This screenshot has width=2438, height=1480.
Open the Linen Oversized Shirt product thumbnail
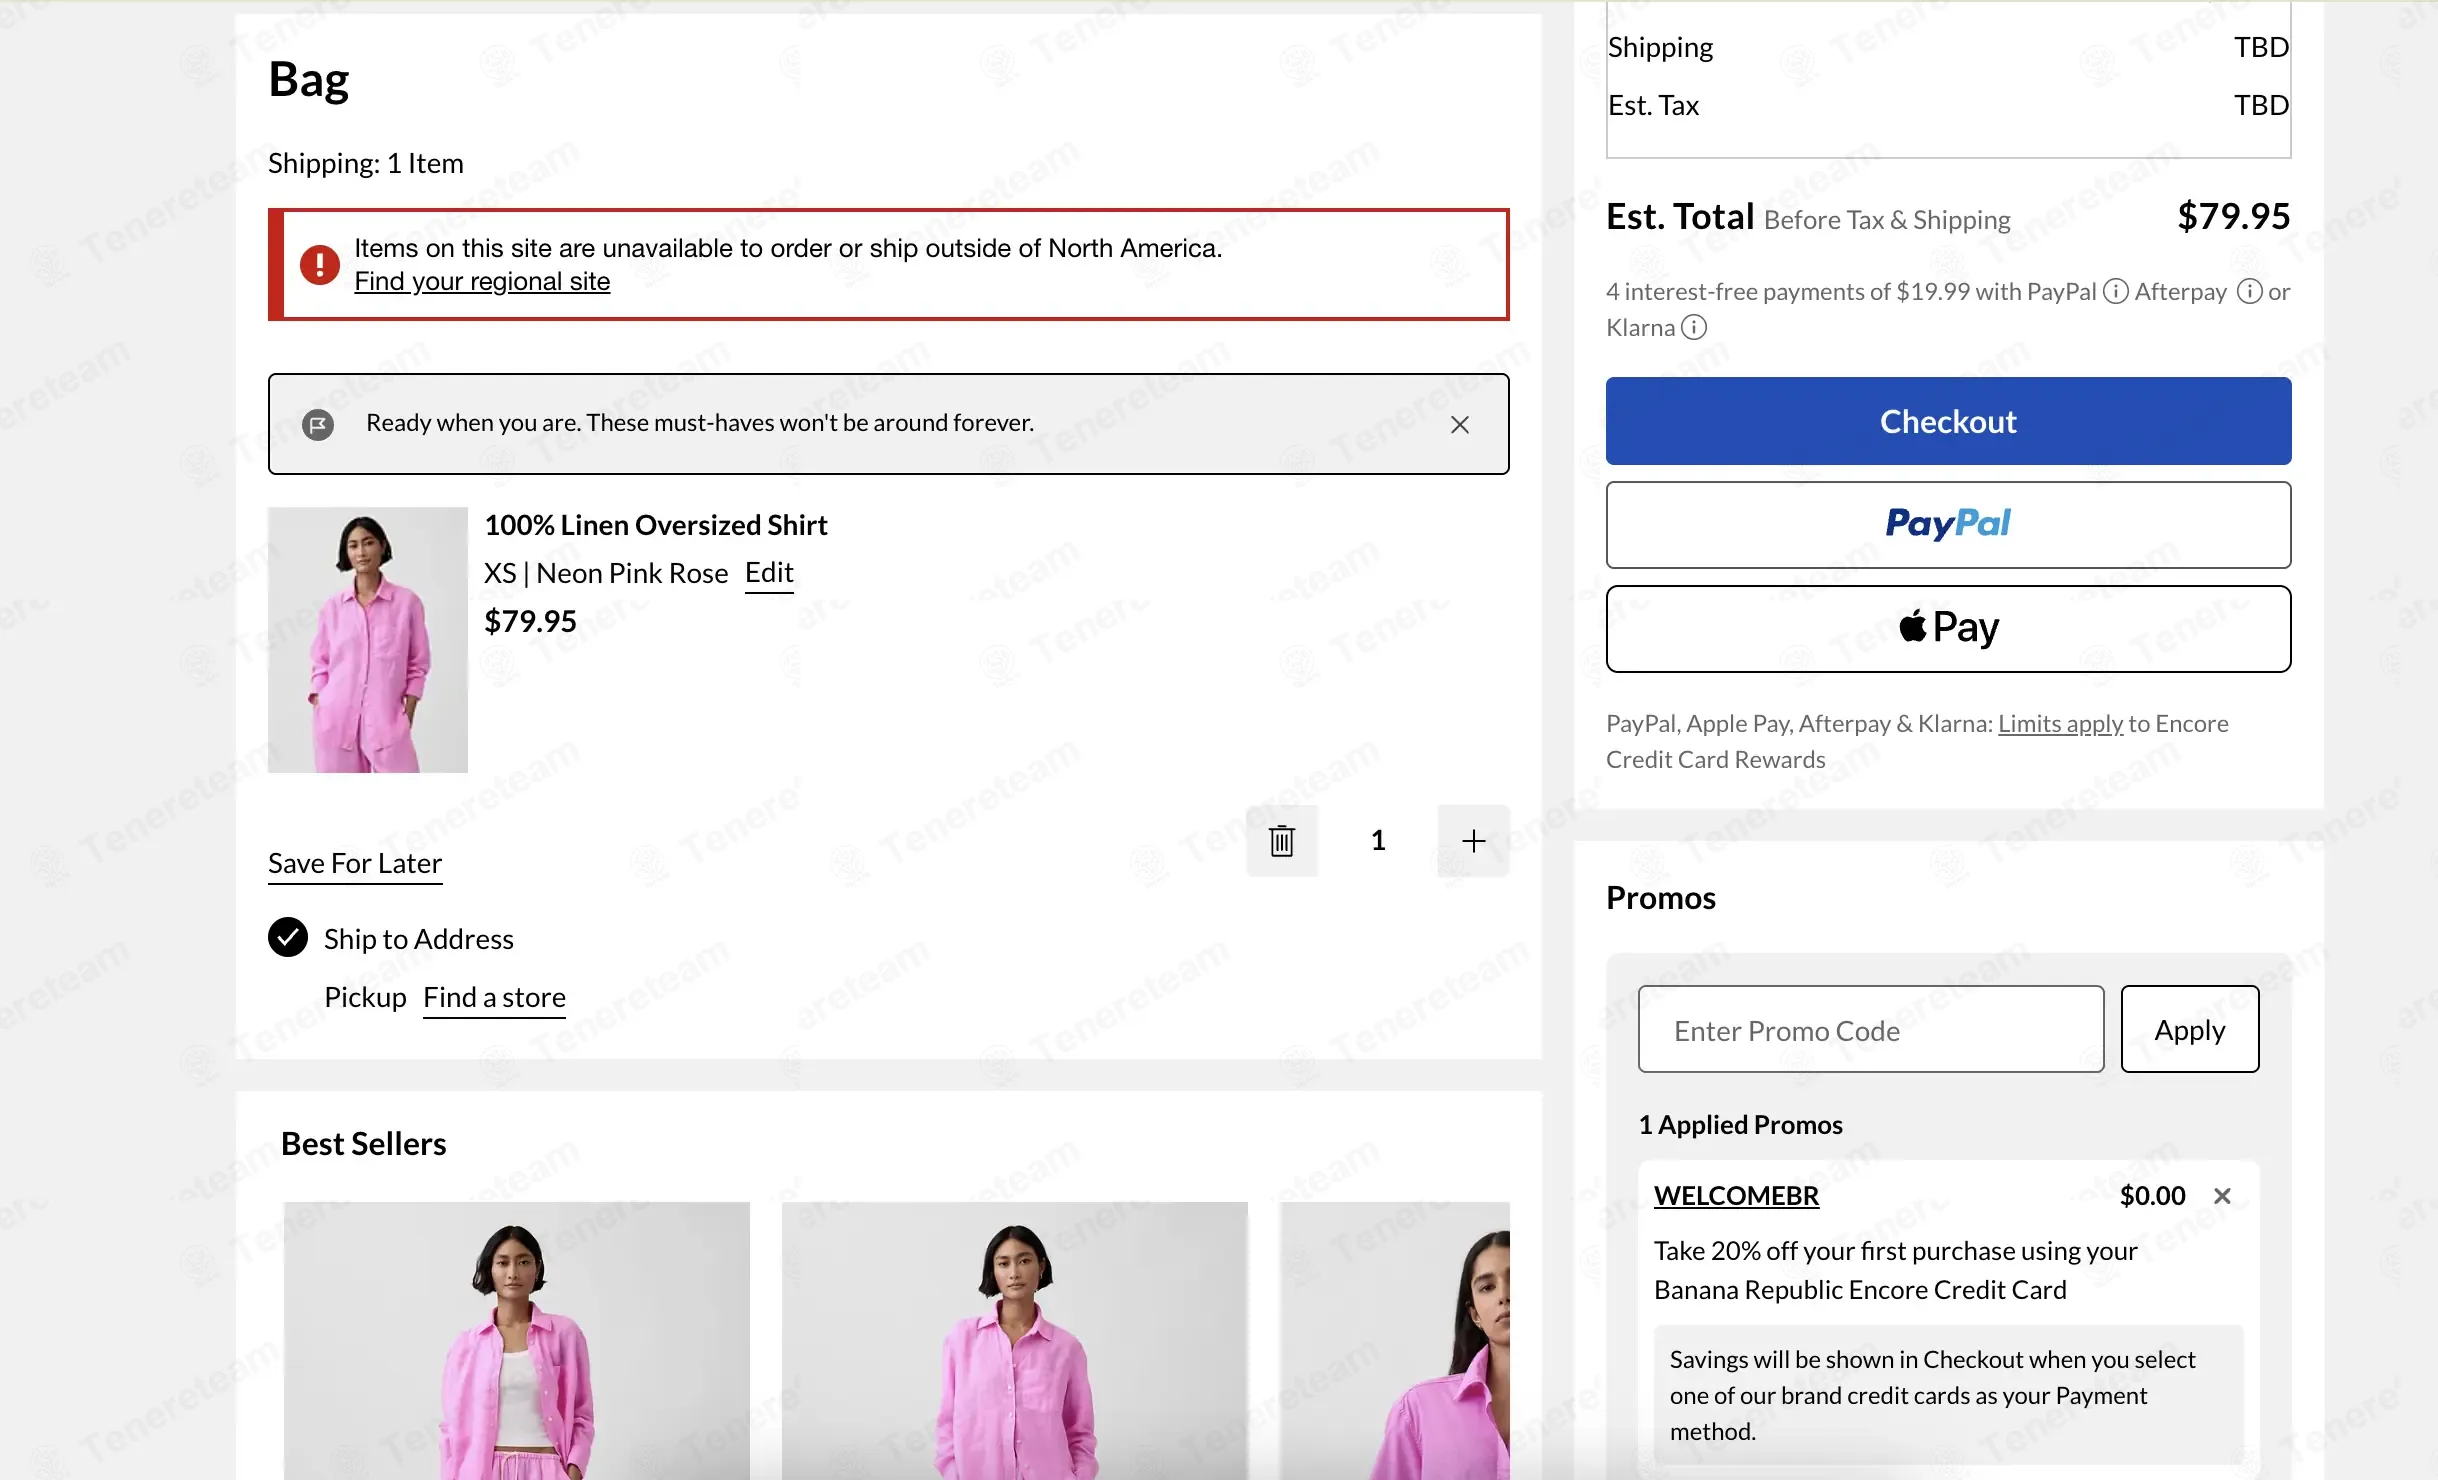click(x=368, y=640)
